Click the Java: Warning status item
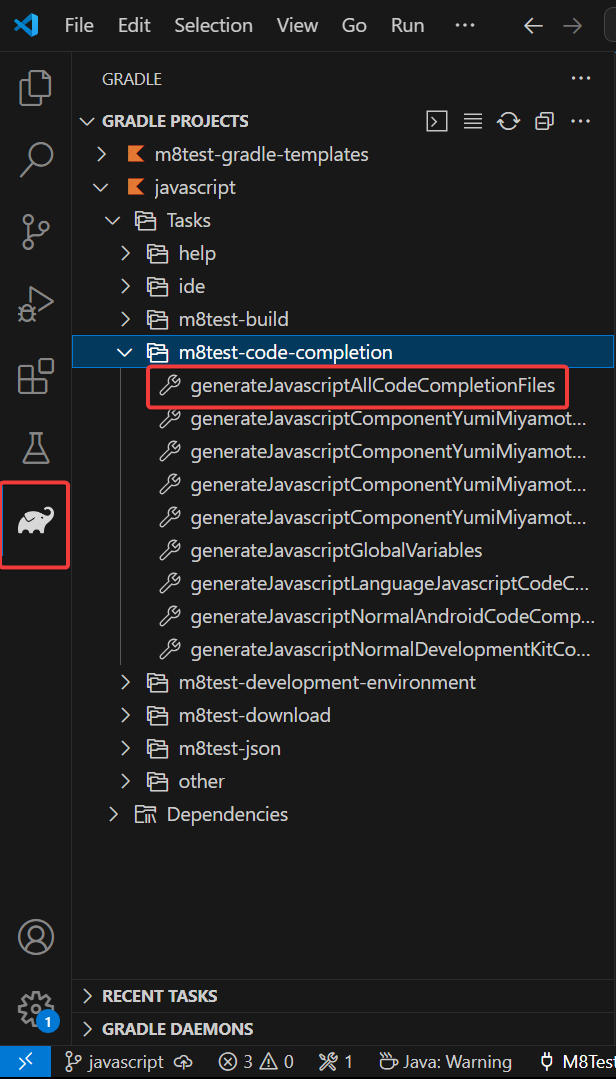The height and width of the screenshot is (1079, 616). [x=446, y=1062]
